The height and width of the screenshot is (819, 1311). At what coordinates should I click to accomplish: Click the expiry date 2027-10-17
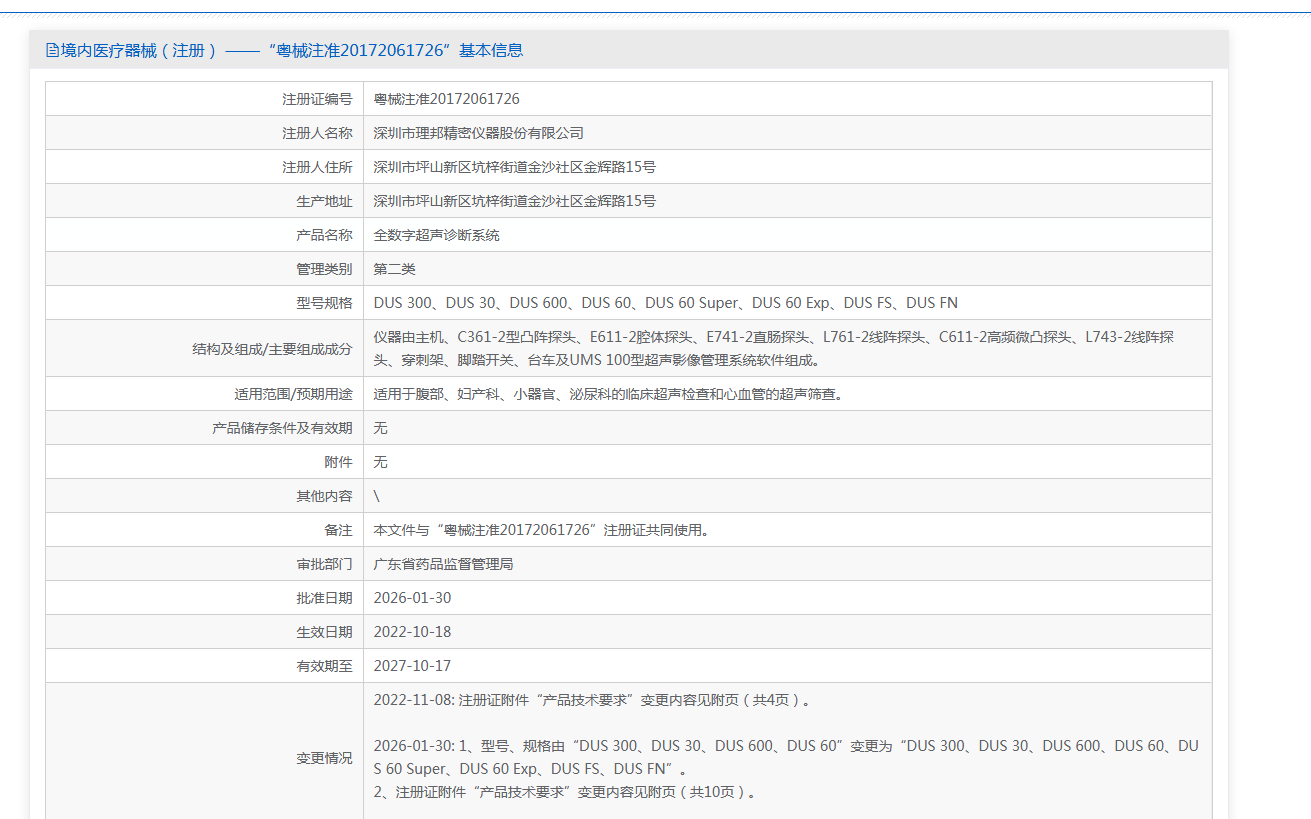tap(412, 666)
